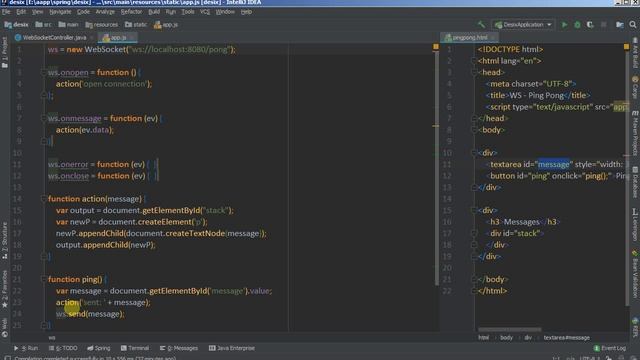Open the Build menu
The image size is (640, 360).
(154, 12)
